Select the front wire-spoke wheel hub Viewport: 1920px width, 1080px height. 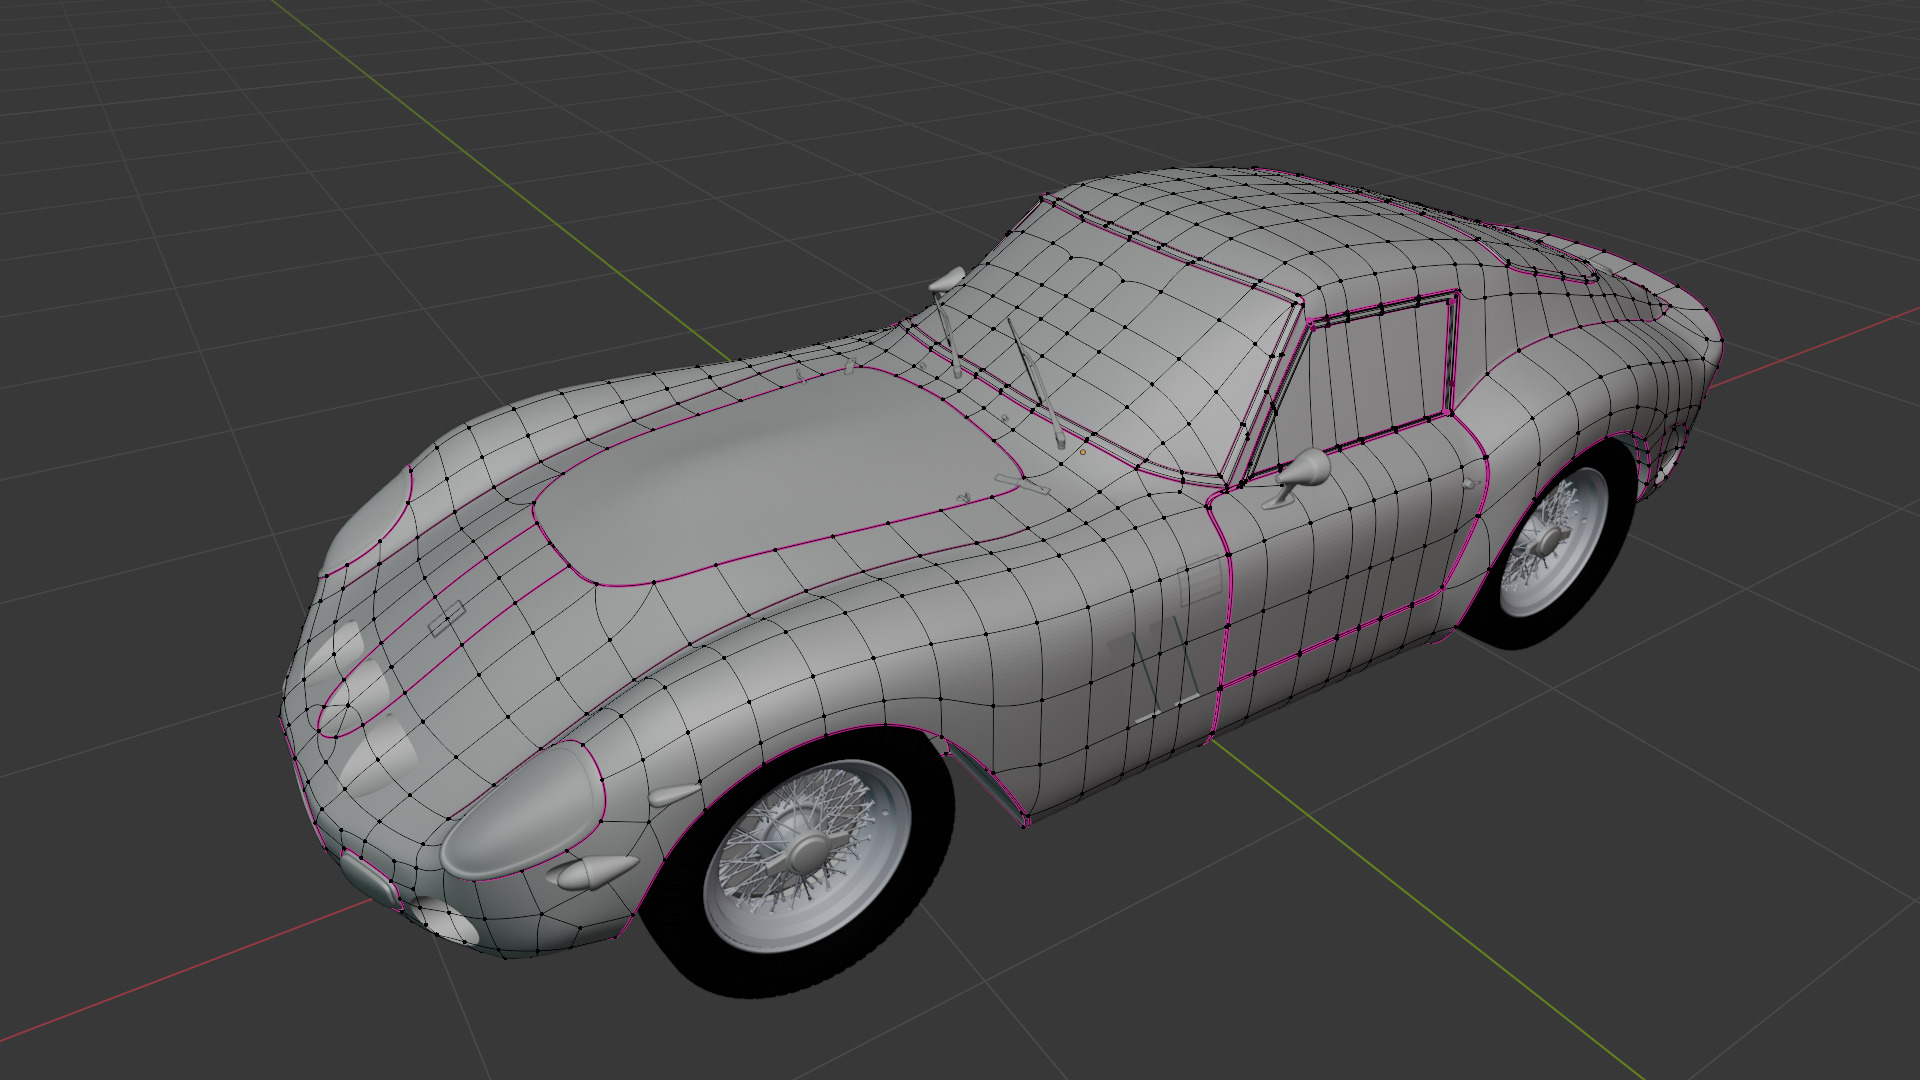[808, 853]
